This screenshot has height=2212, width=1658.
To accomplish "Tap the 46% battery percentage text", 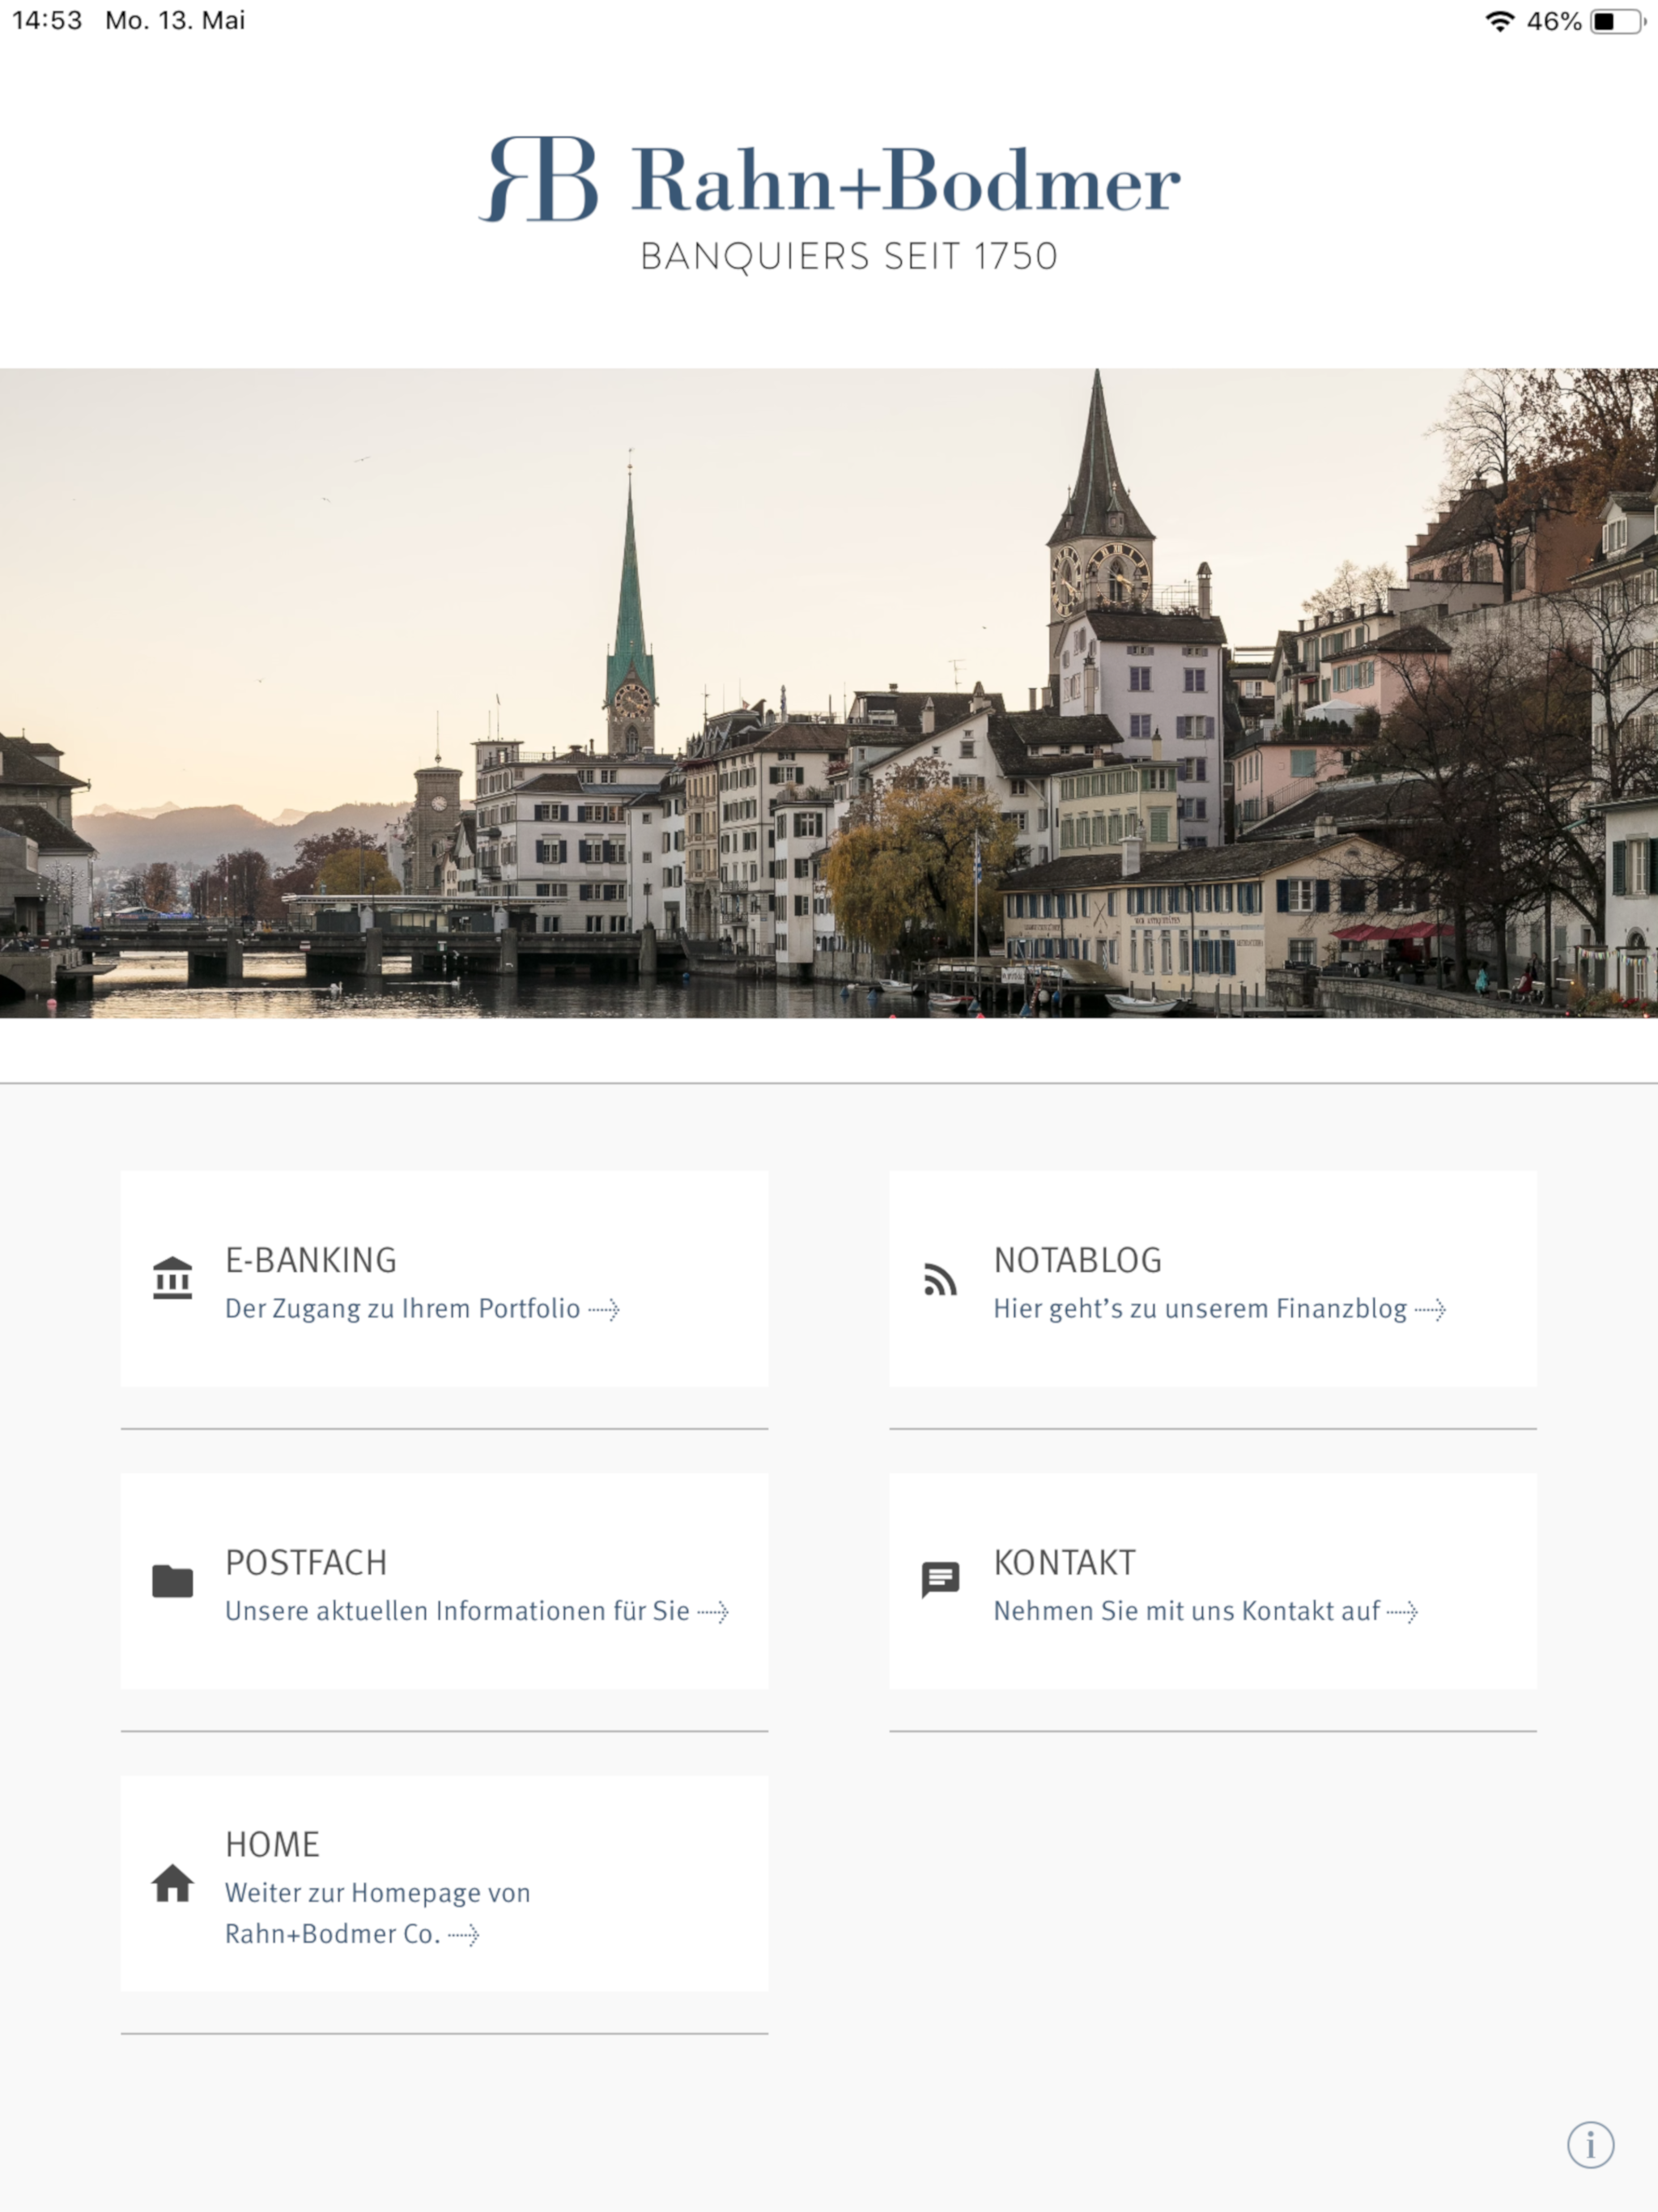I will pyautogui.click(x=1553, y=21).
